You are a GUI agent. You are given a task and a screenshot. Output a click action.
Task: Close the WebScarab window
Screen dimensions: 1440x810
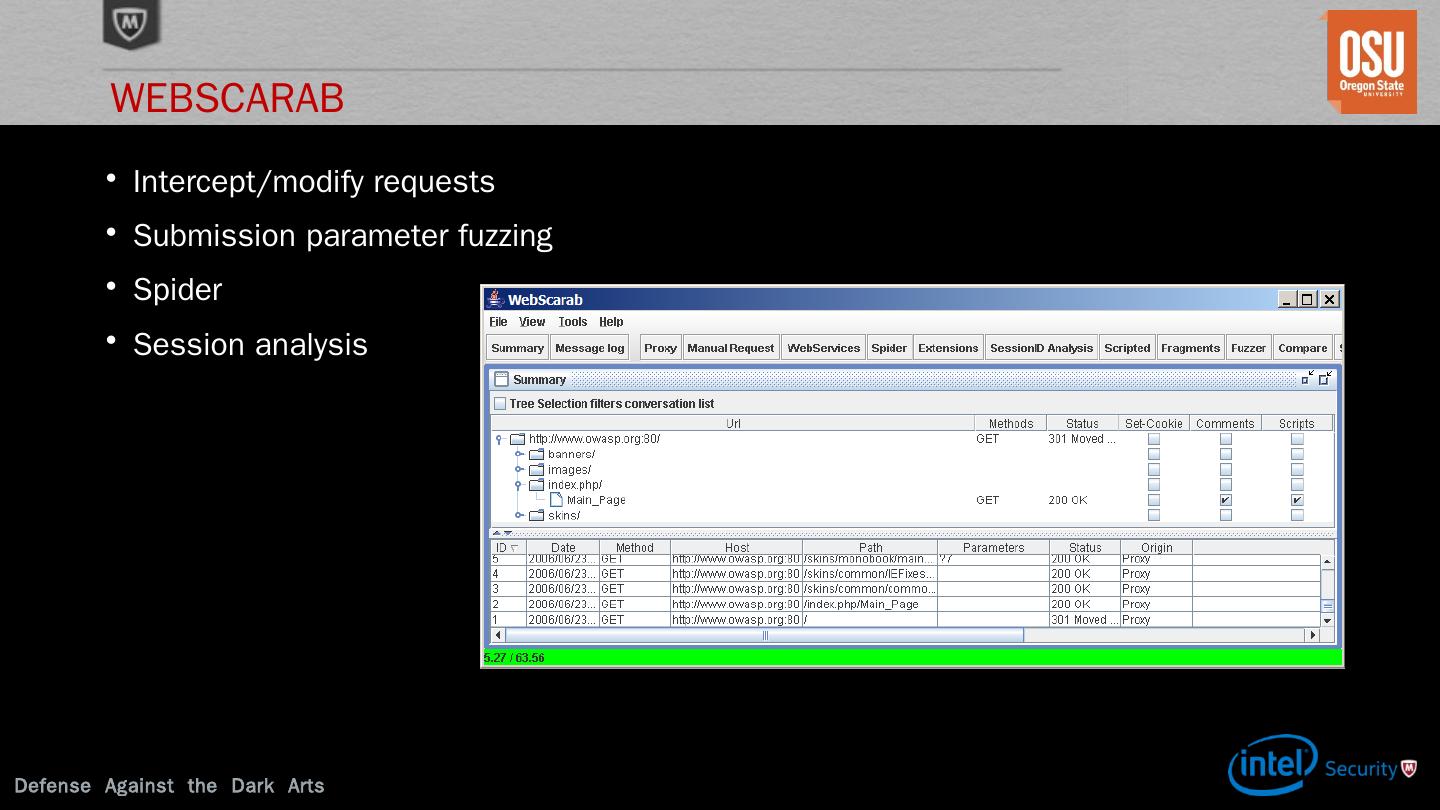tap(1330, 299)
